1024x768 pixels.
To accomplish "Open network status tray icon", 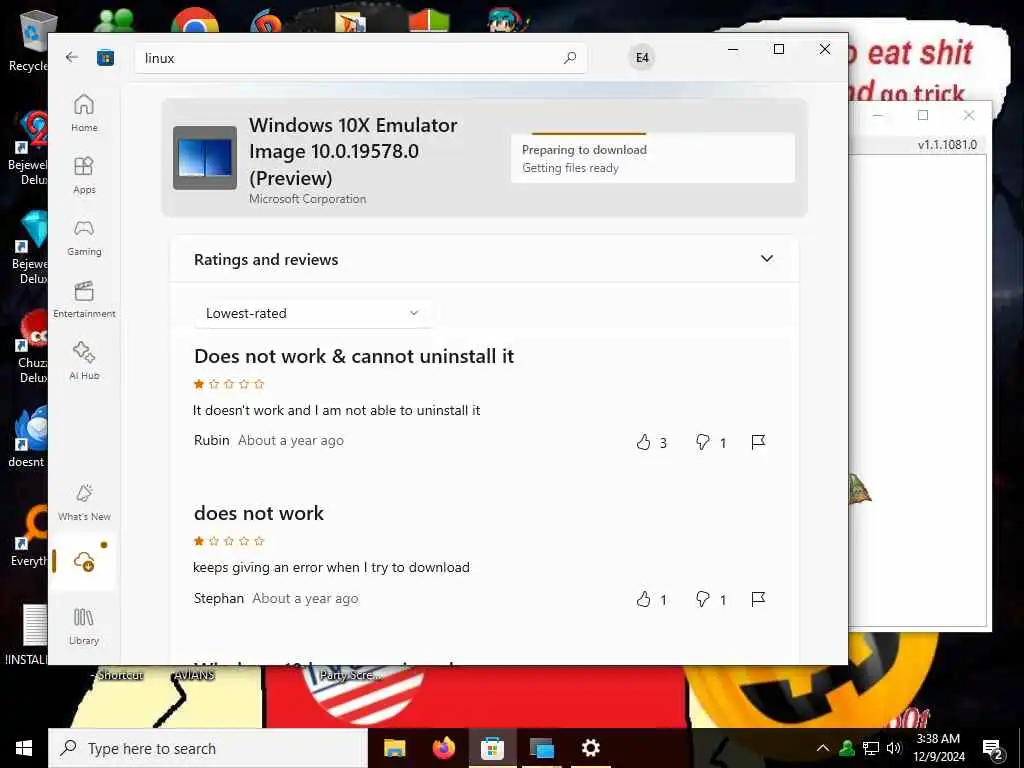I will tap(871, 748).
